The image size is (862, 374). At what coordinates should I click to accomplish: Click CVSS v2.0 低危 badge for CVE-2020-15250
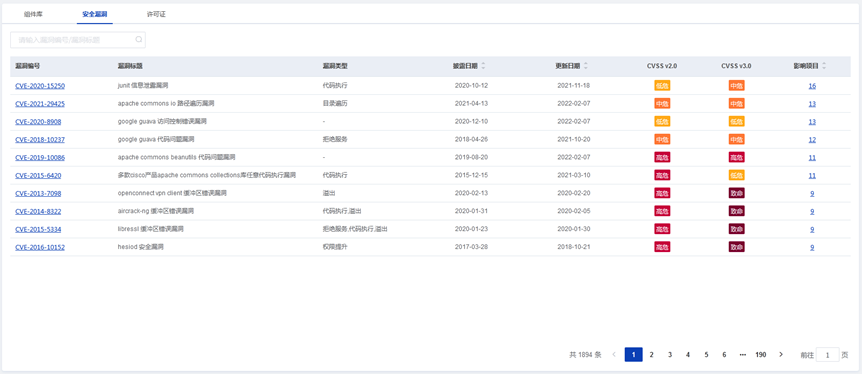(662, 86)
